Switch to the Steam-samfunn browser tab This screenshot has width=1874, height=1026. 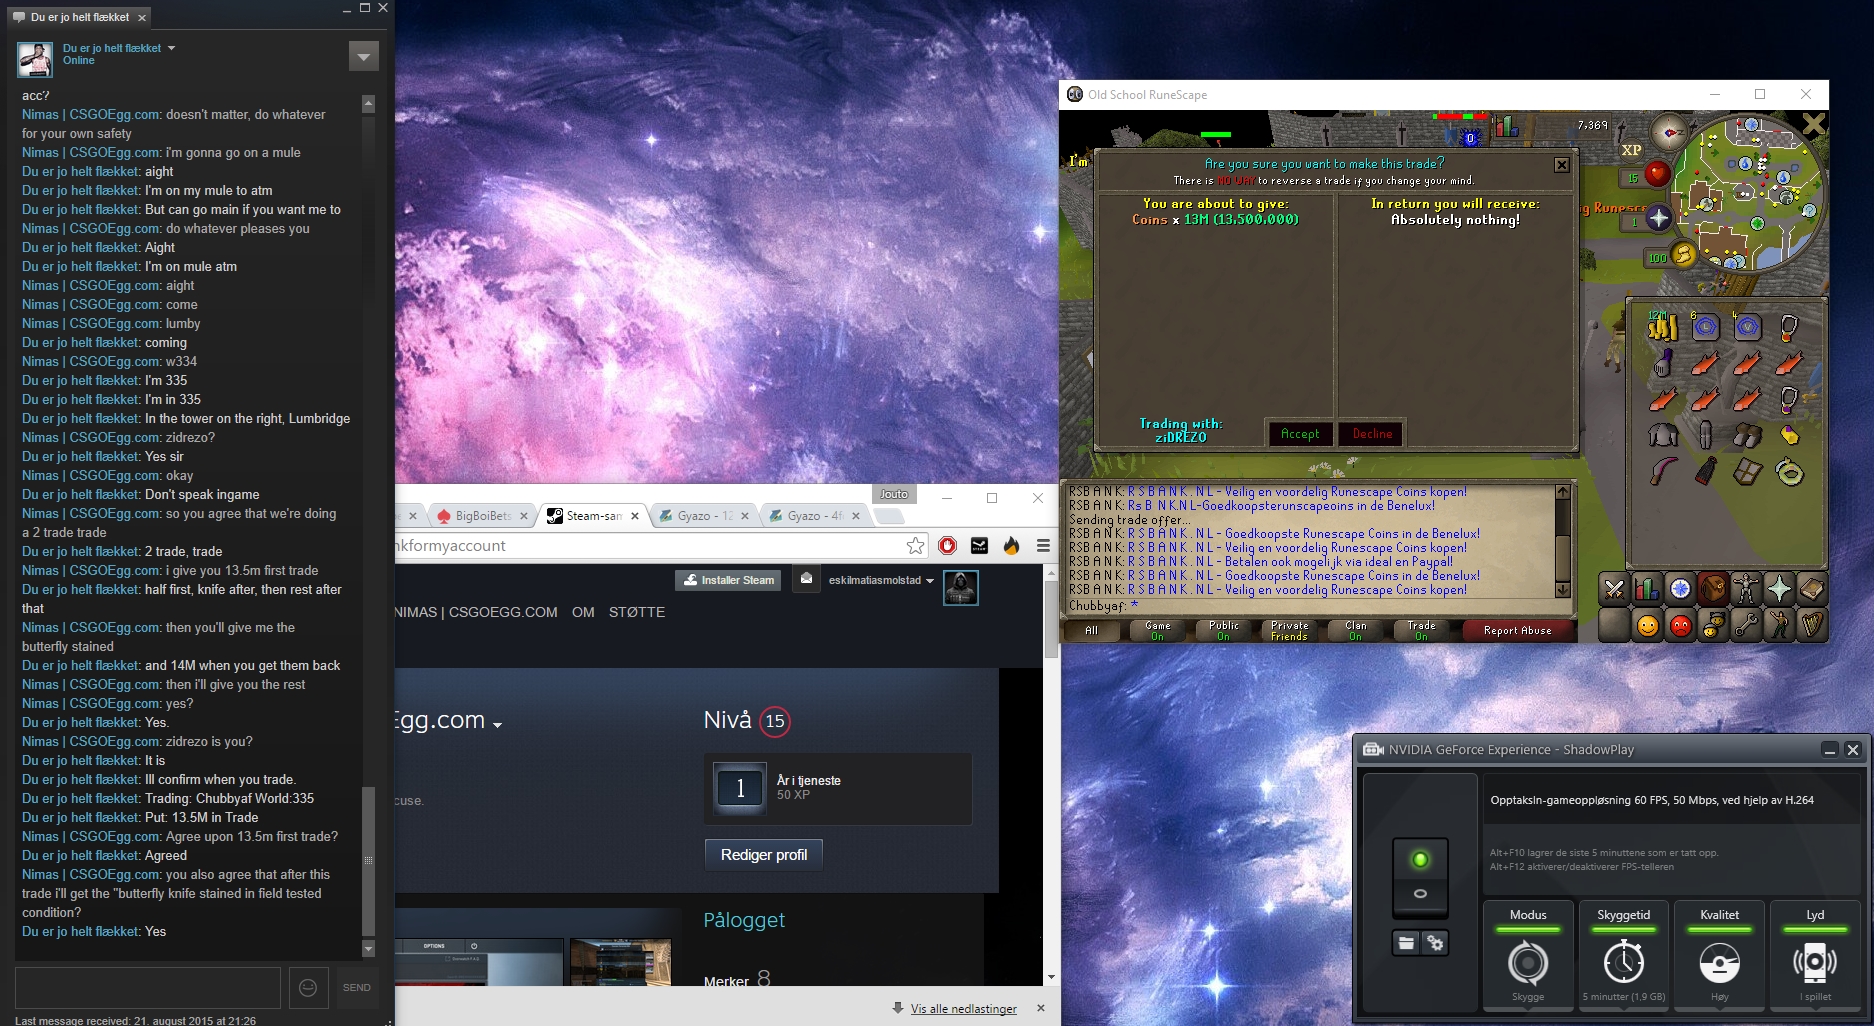point(593,516)
